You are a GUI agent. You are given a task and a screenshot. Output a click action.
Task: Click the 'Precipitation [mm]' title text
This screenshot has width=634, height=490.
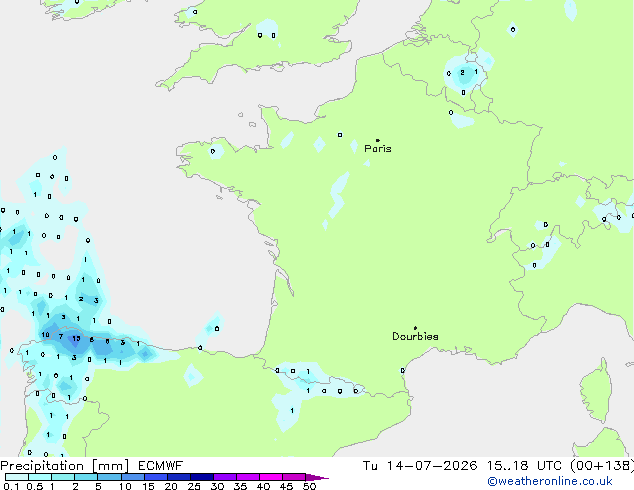pos(64,466)
